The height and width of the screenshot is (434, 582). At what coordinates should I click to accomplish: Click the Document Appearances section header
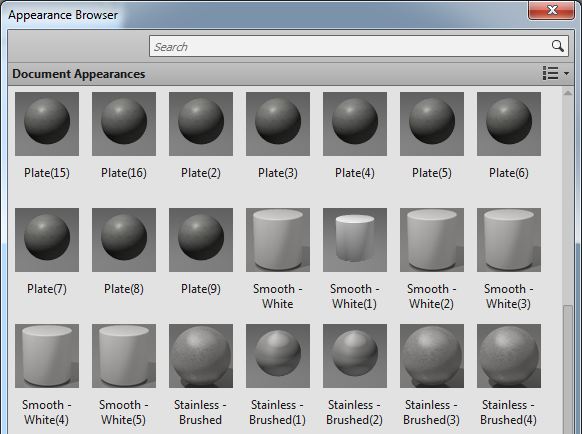tap(79, 74)
